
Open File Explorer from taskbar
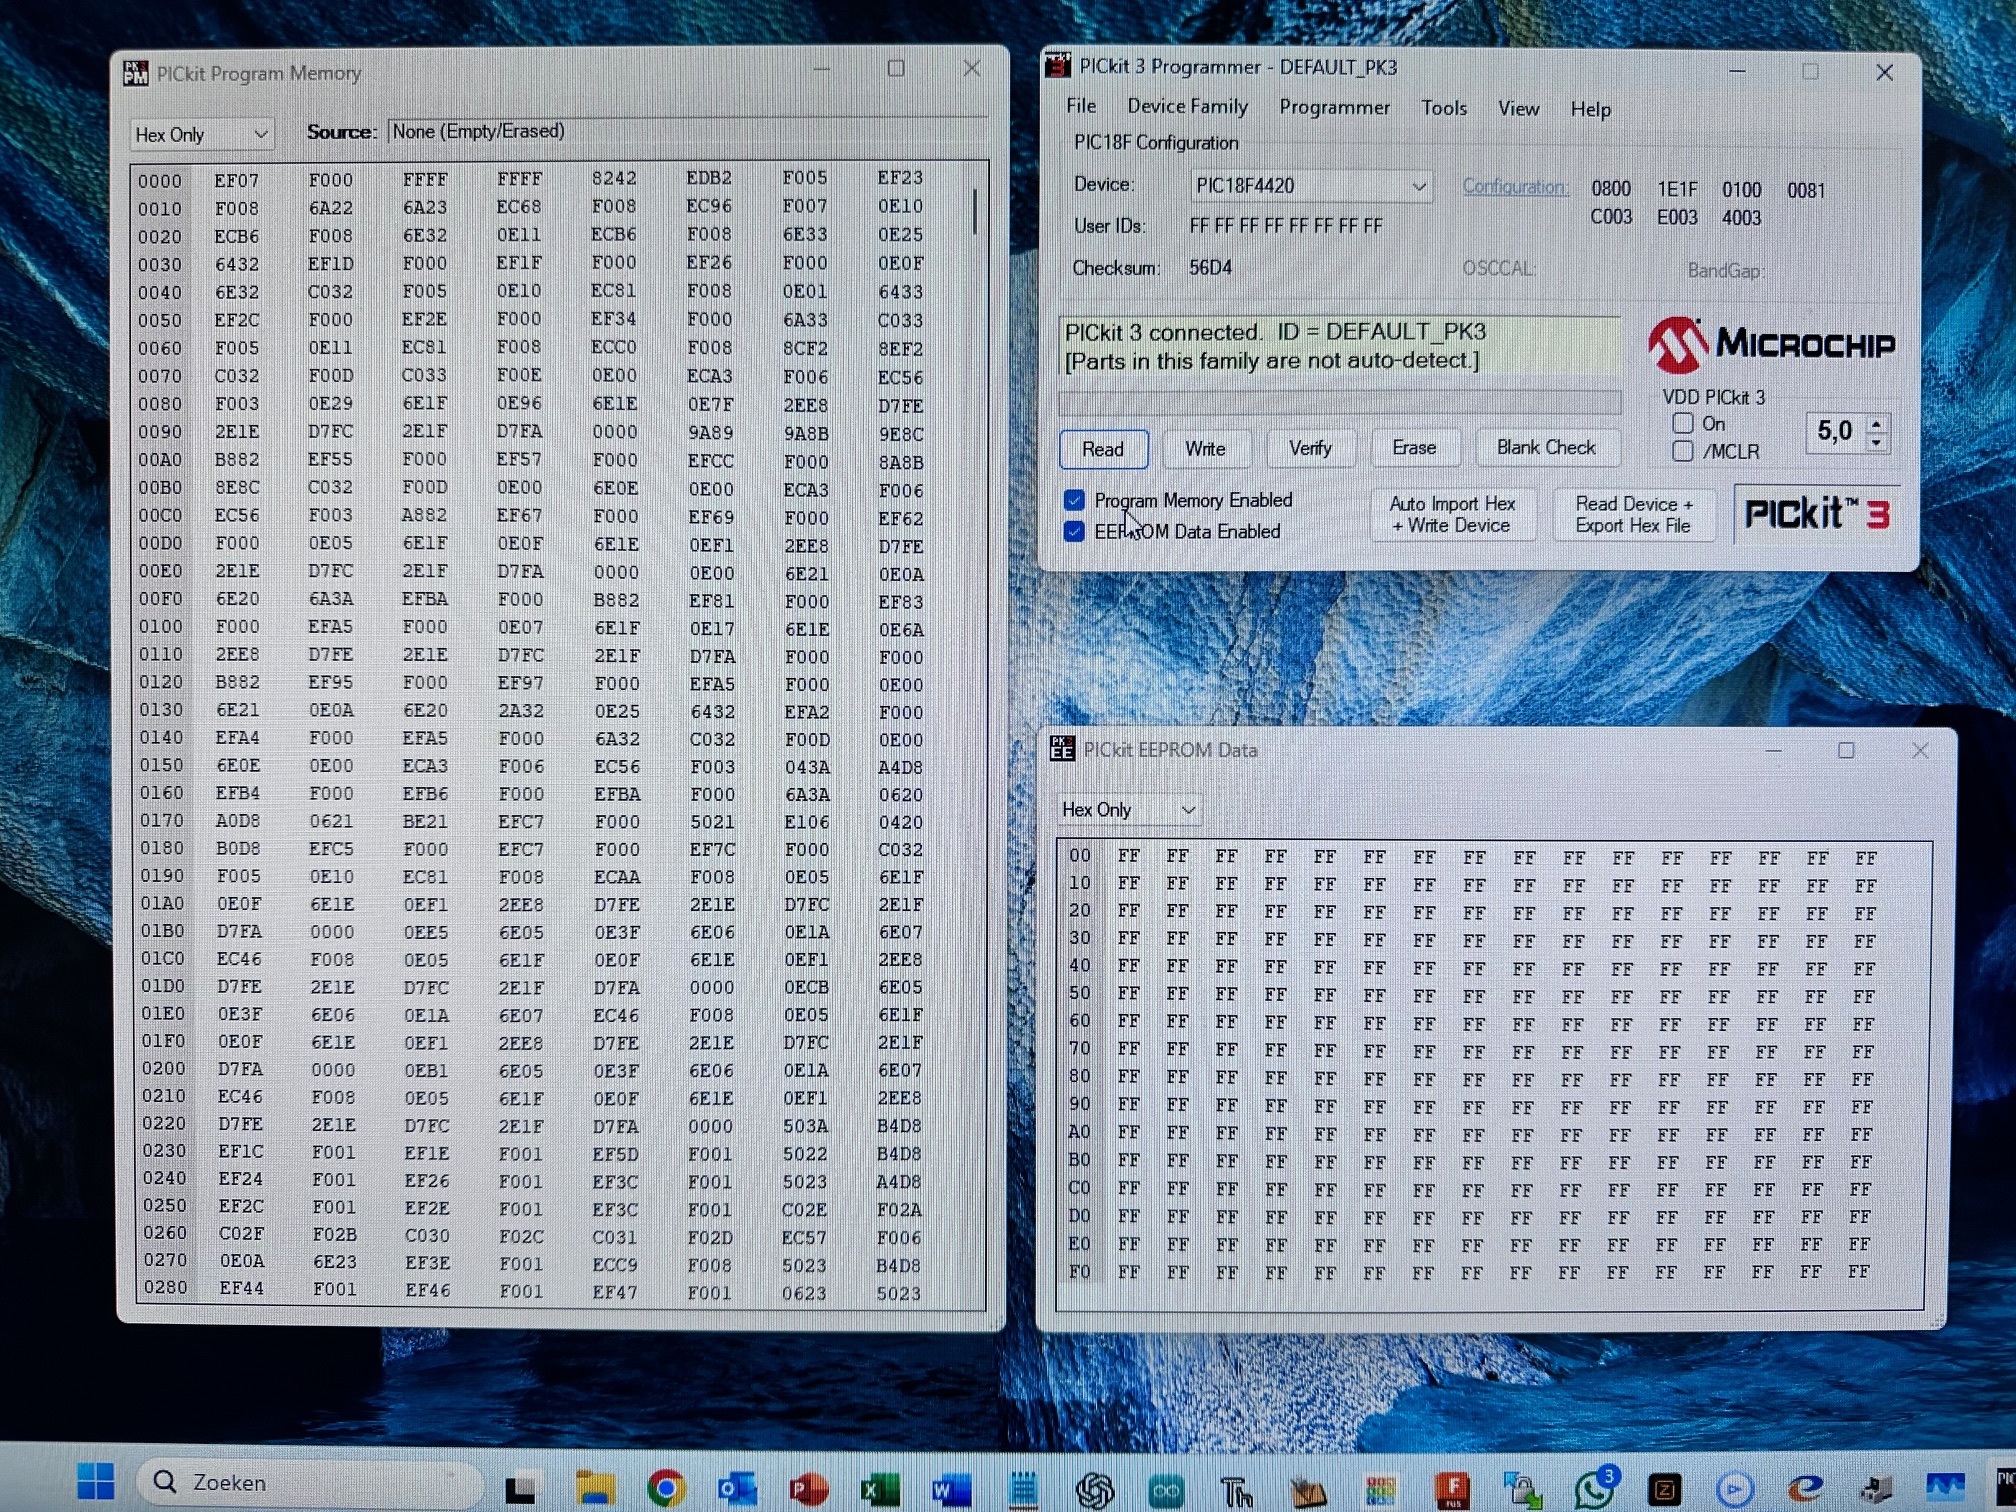tap(594, 1488)
